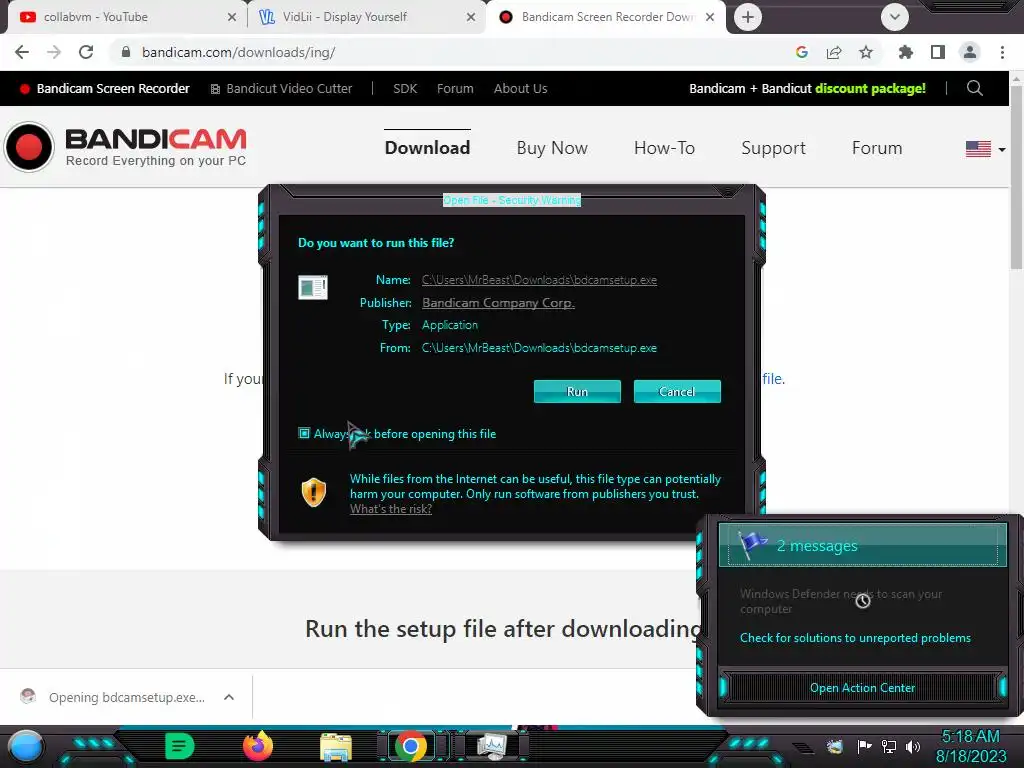1024x768 pixels.
Task: Select the Bandicam Screen Recorder Download tab
Action: (606, 17)
